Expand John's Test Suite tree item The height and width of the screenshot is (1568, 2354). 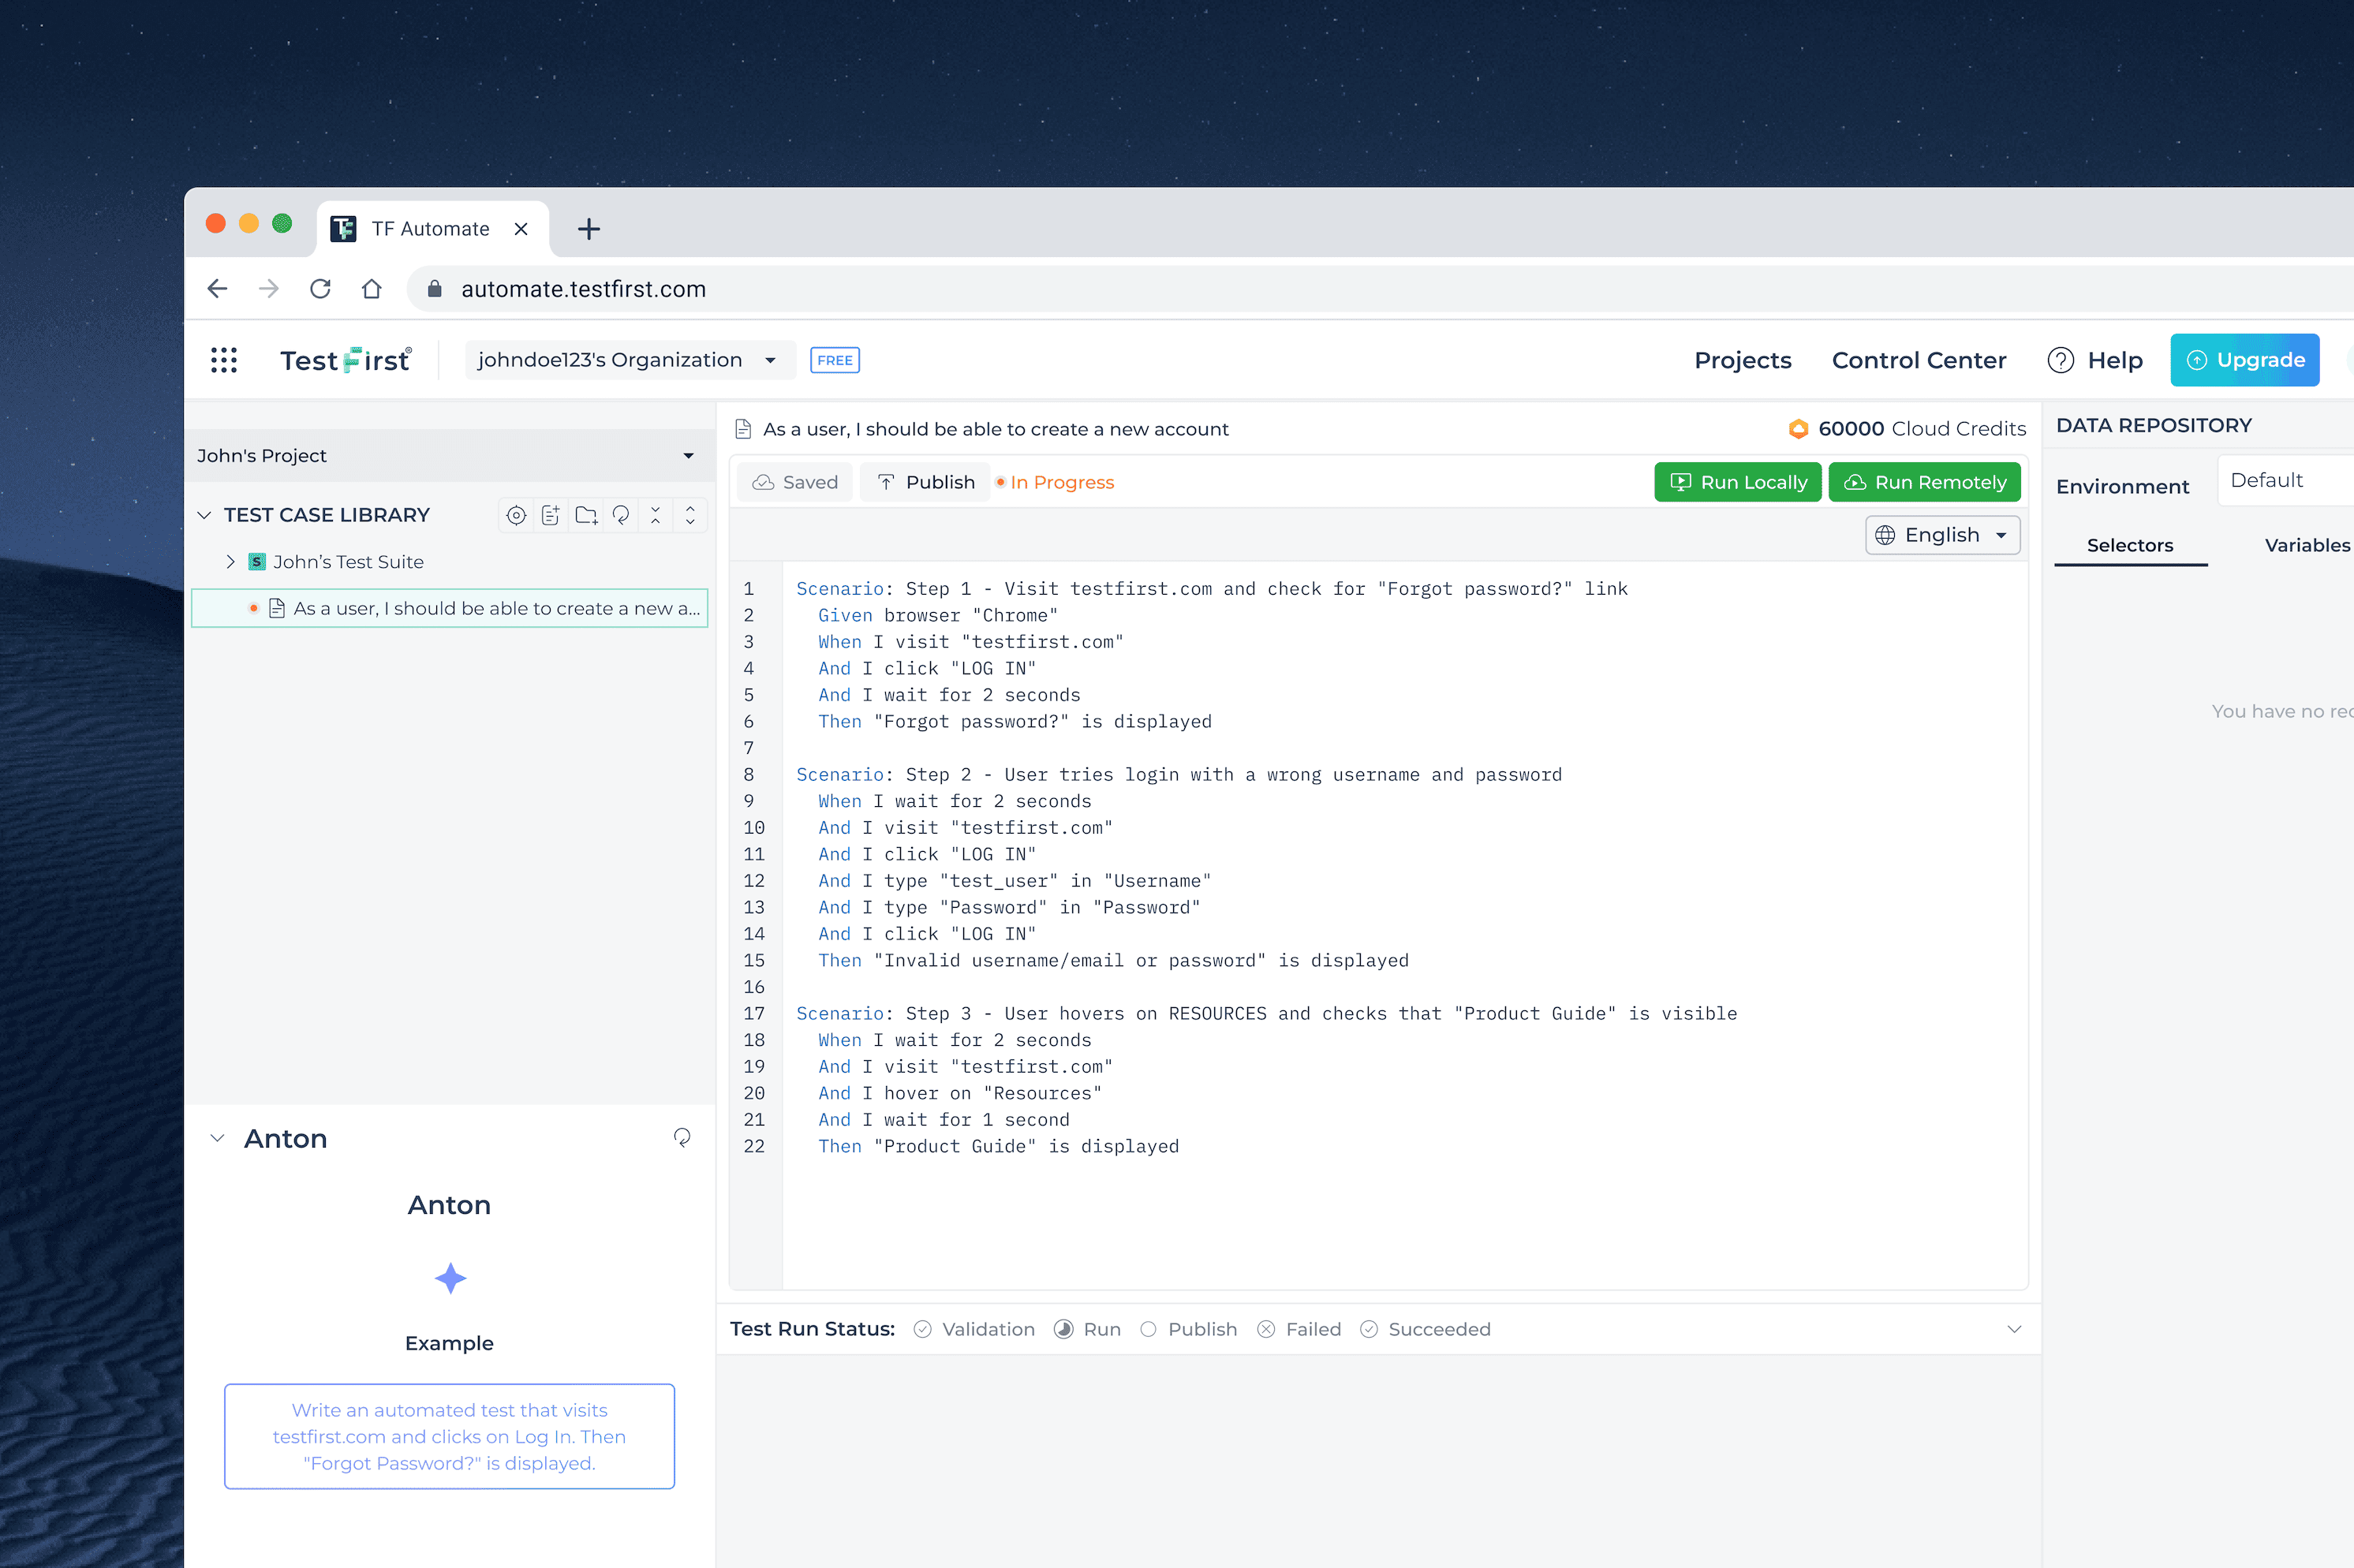coord(231,561)
